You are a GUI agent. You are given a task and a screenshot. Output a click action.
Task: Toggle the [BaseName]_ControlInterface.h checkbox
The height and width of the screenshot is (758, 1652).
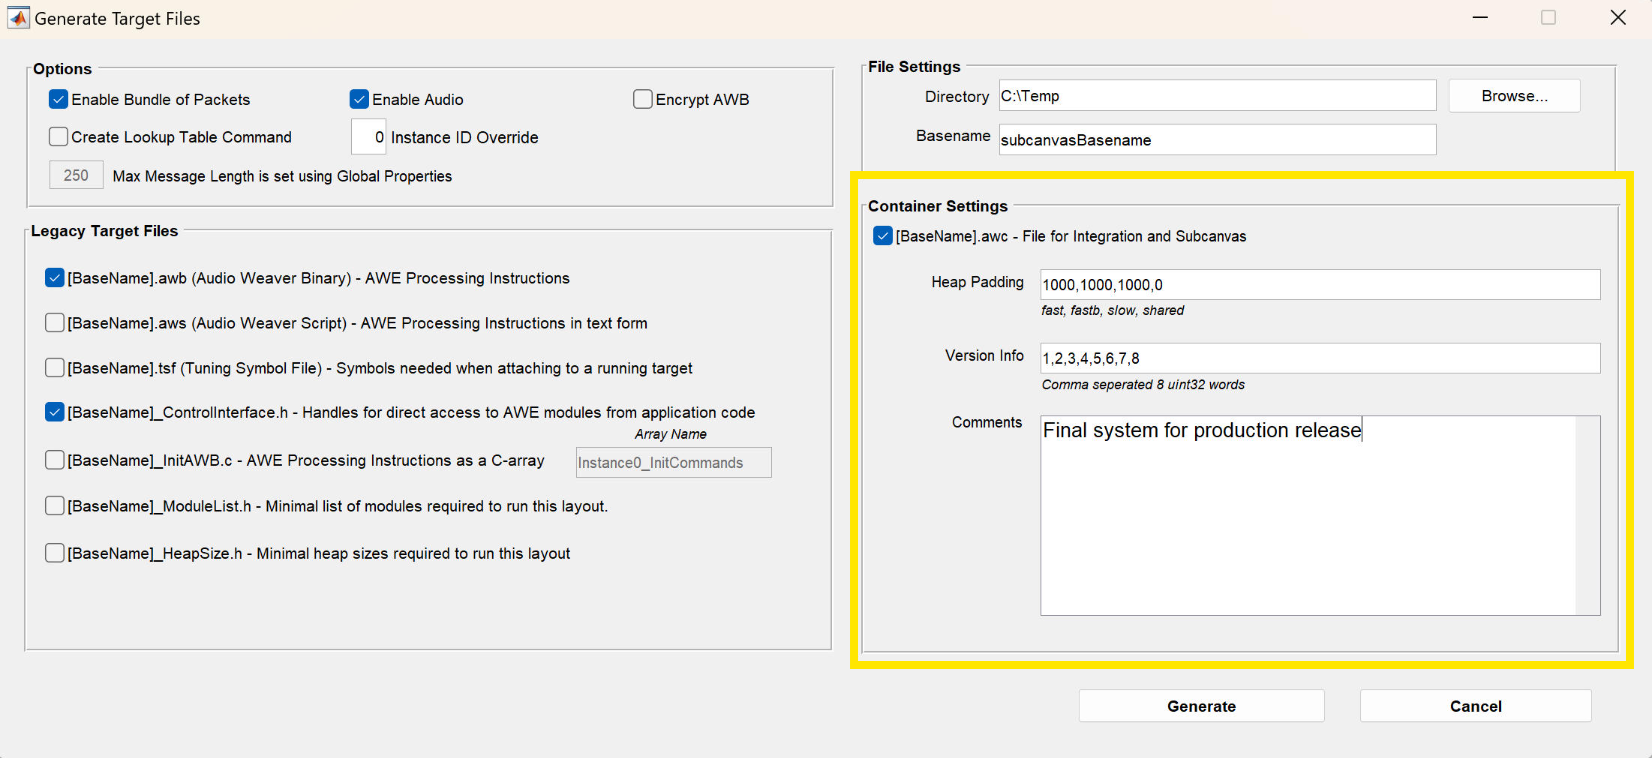tap(55, 412)
